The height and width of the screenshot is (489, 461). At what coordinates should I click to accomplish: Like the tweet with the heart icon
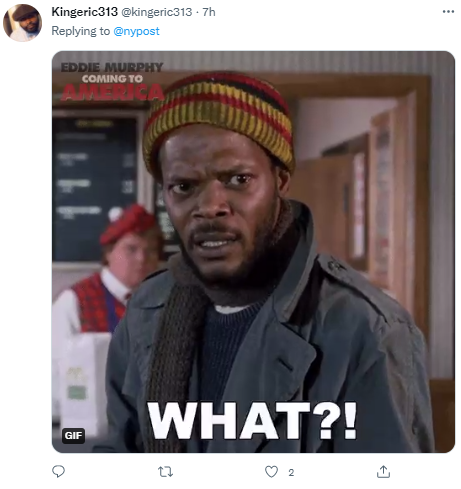tap(271, 472)
